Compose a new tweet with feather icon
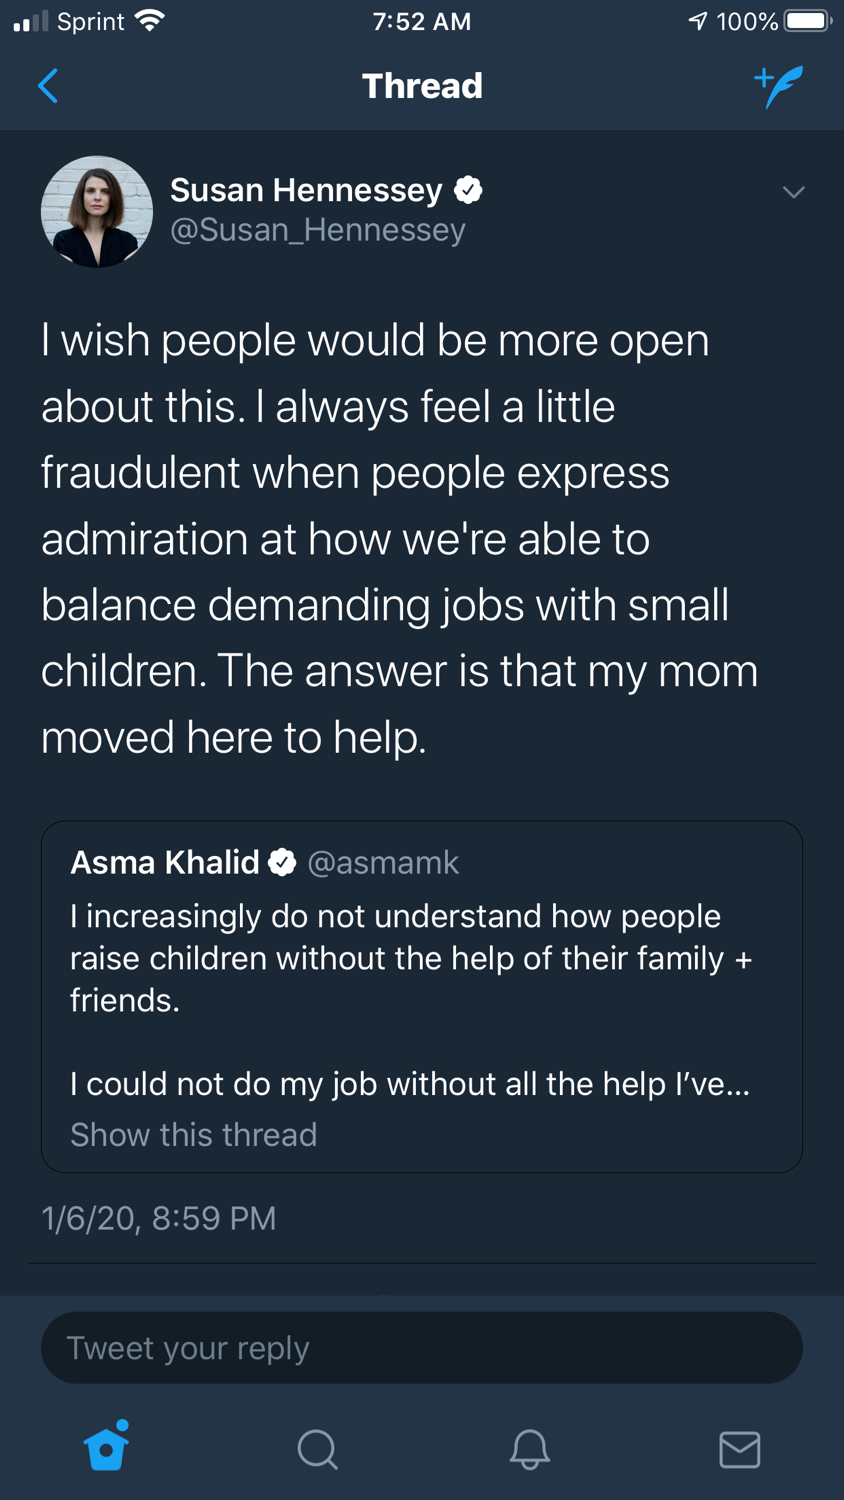The height and width of the screenshot is (1500, 844). [x=778, y=87]
